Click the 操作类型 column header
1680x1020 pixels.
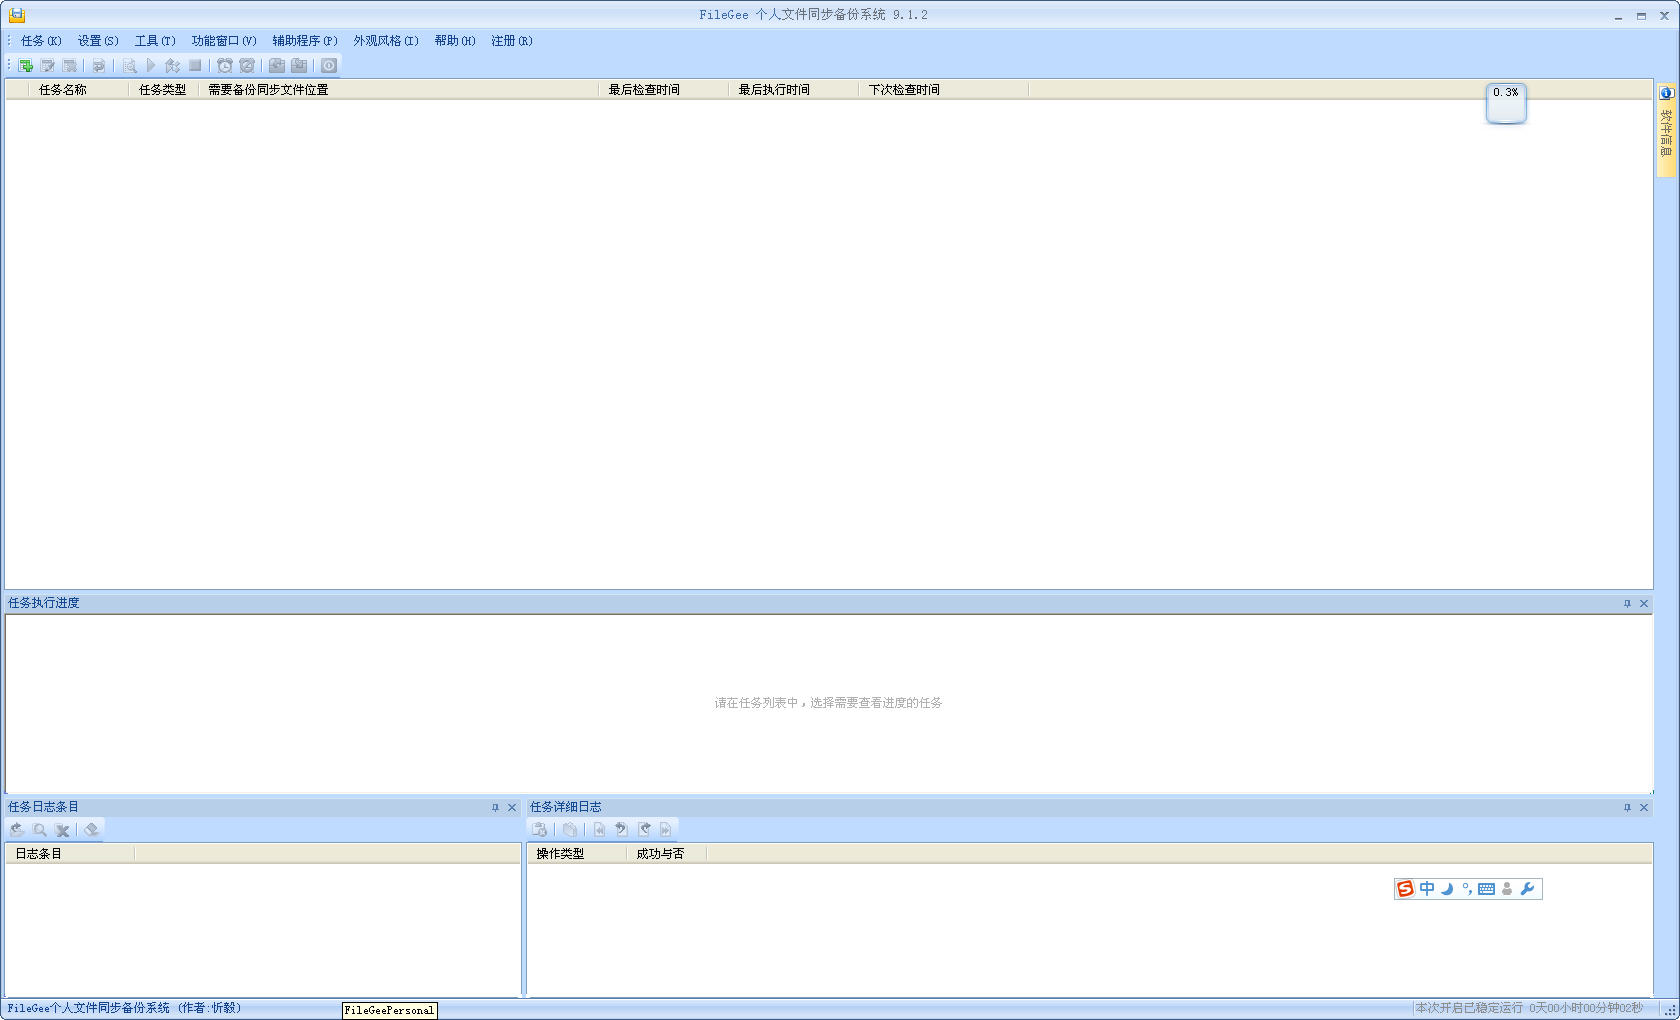coord(577,854)
